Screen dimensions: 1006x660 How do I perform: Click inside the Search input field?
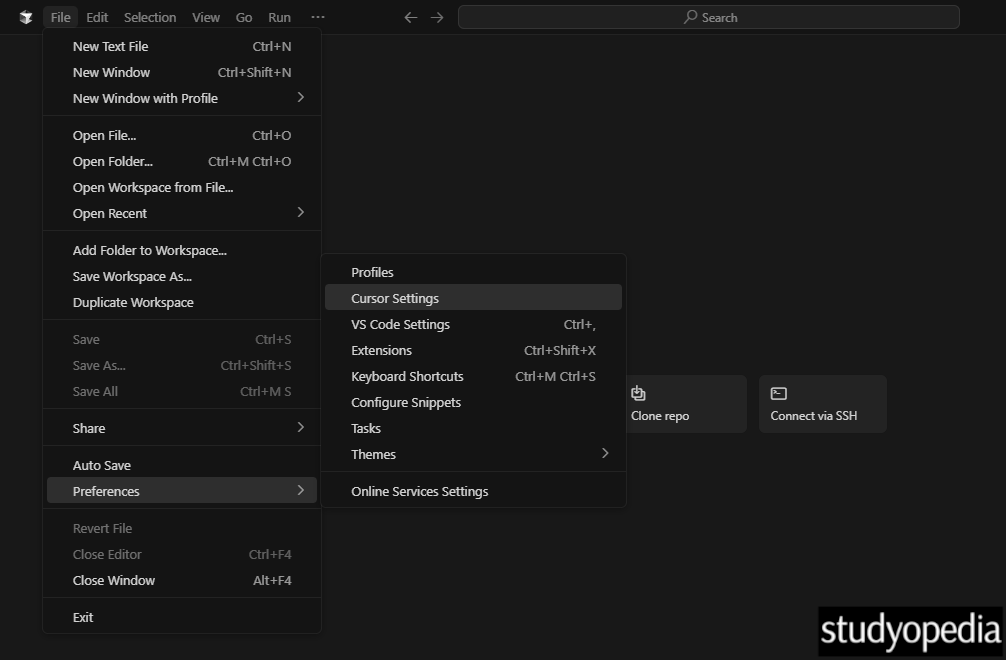tap(710, 17)
